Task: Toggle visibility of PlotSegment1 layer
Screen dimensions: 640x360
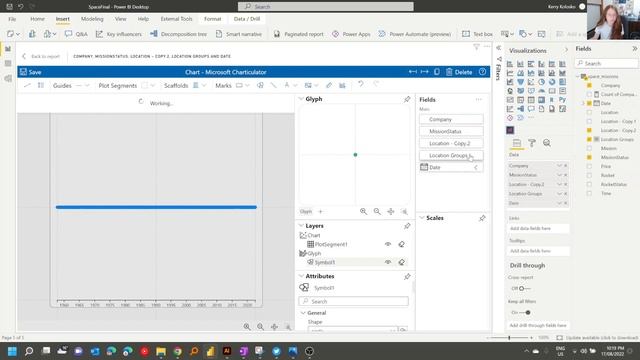Action: (x=388, y=244)
